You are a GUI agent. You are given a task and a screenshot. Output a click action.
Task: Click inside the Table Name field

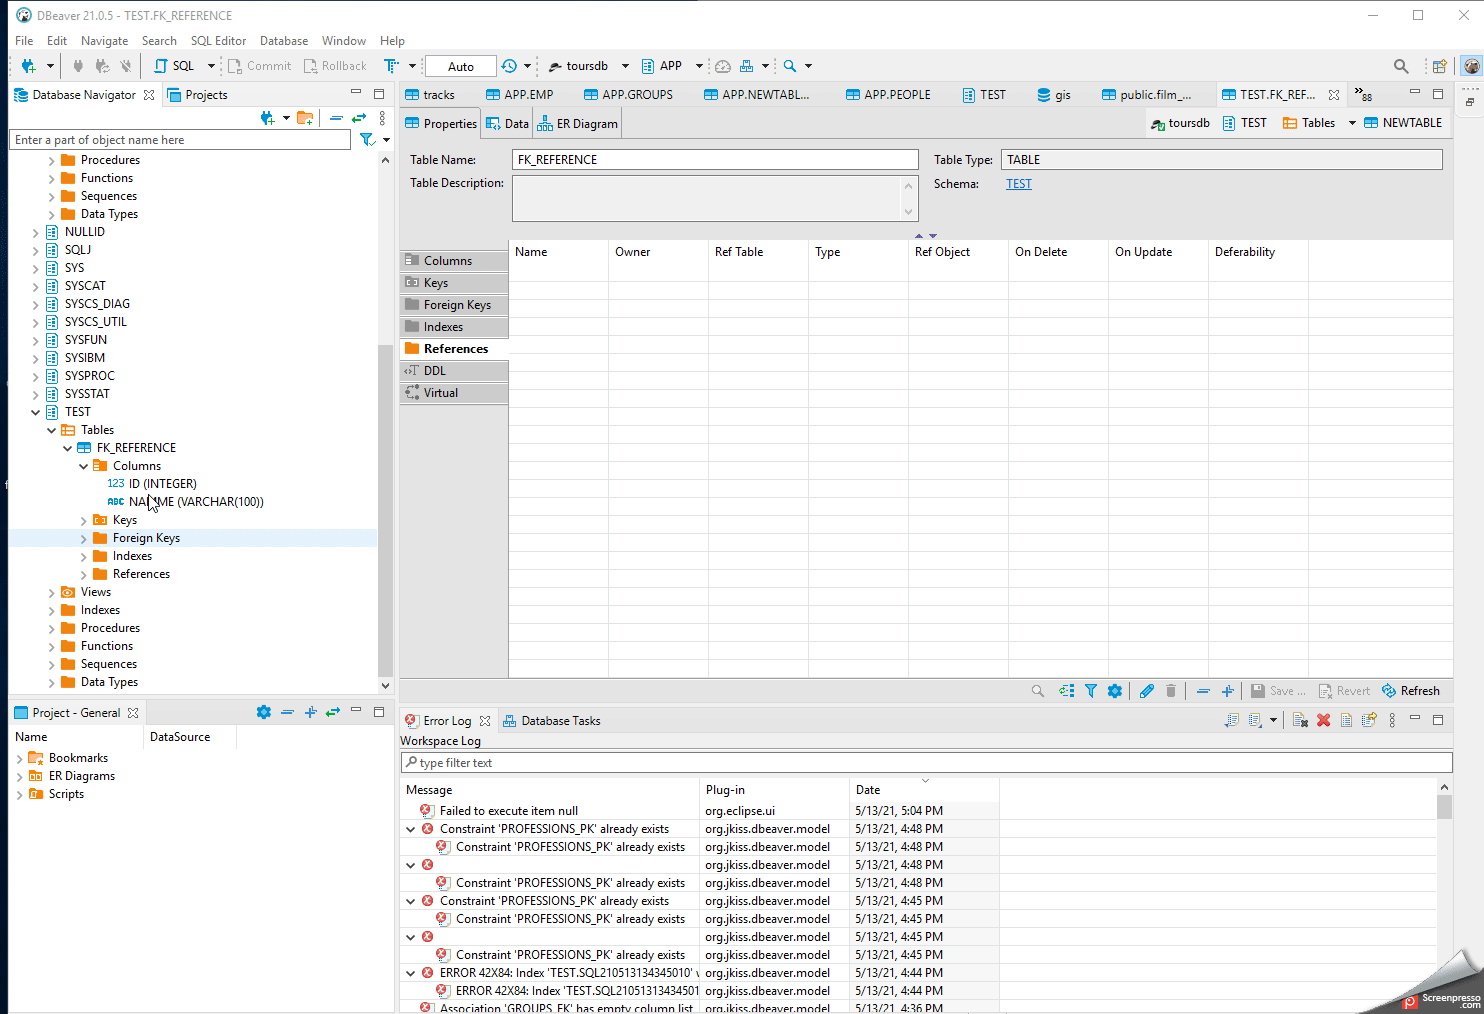click(x=714, y=159)
